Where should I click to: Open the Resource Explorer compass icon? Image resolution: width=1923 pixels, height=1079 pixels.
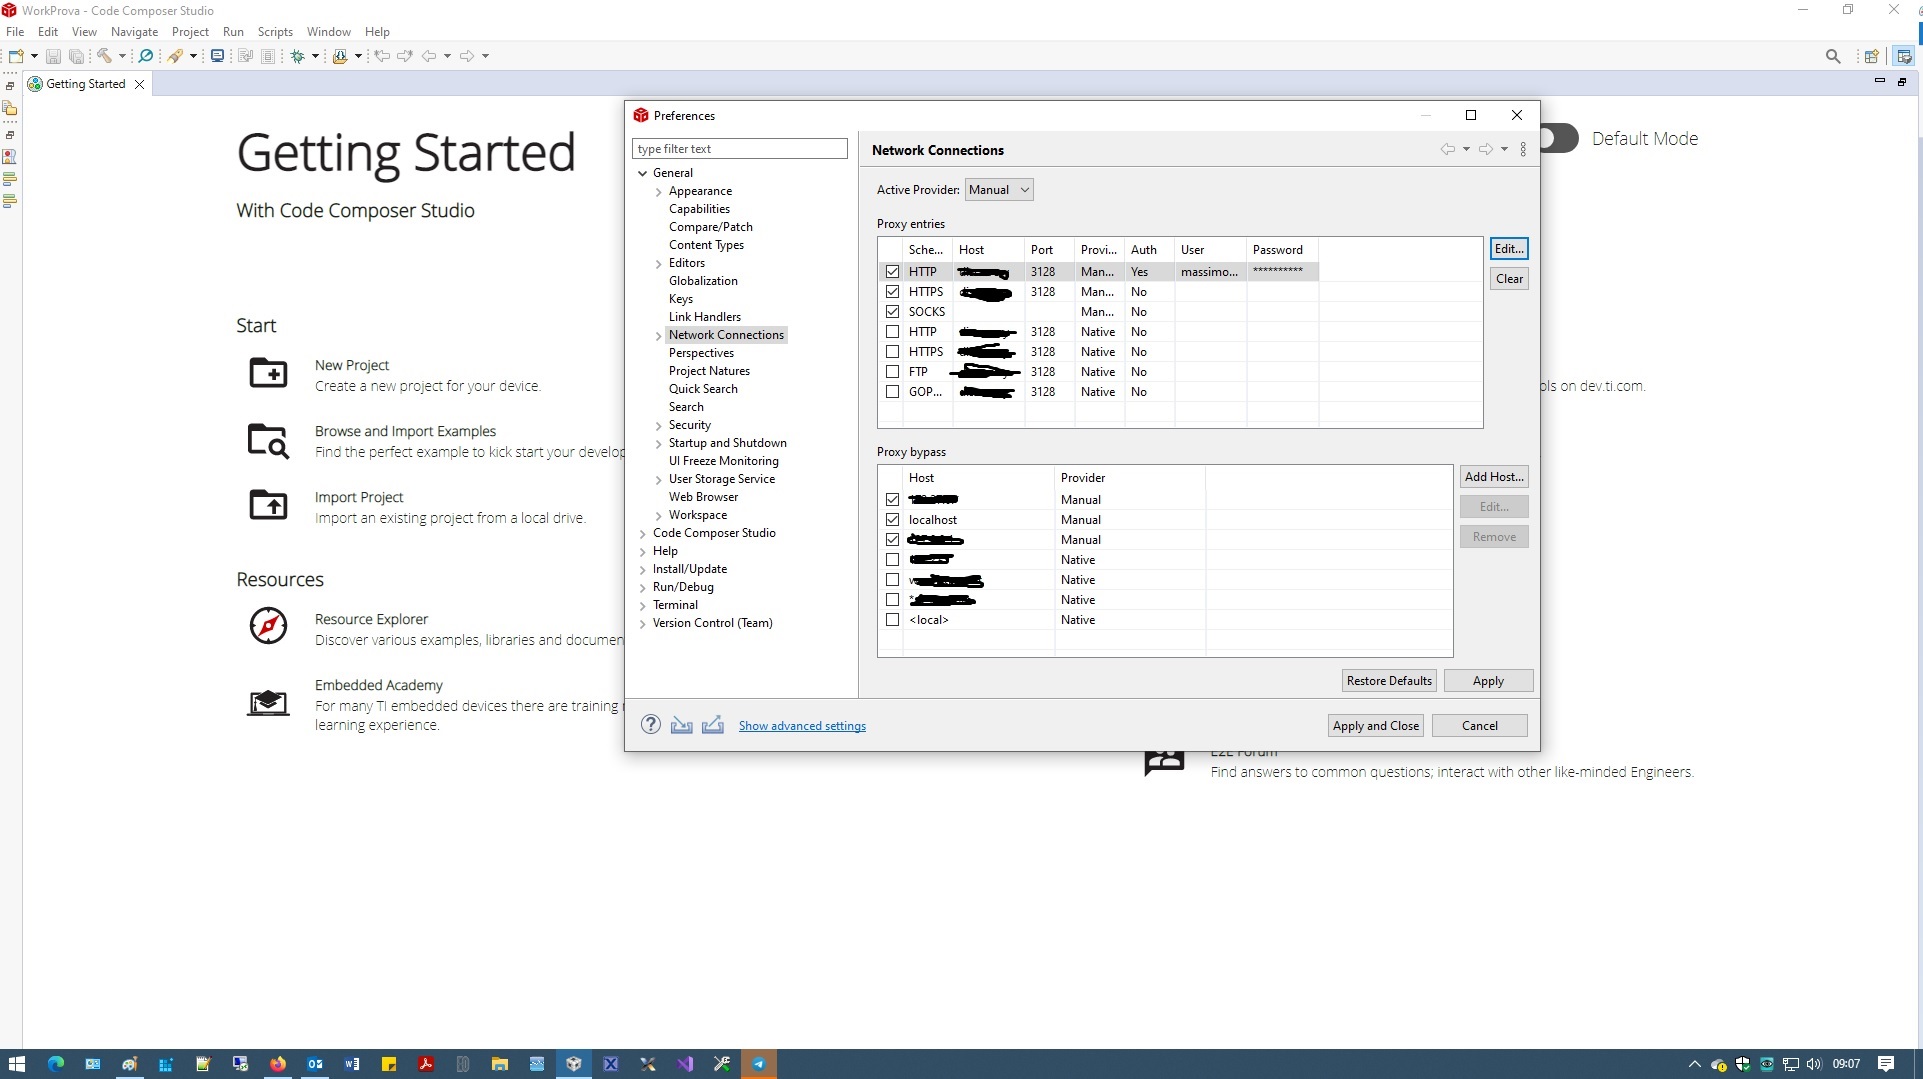(268, 626)
